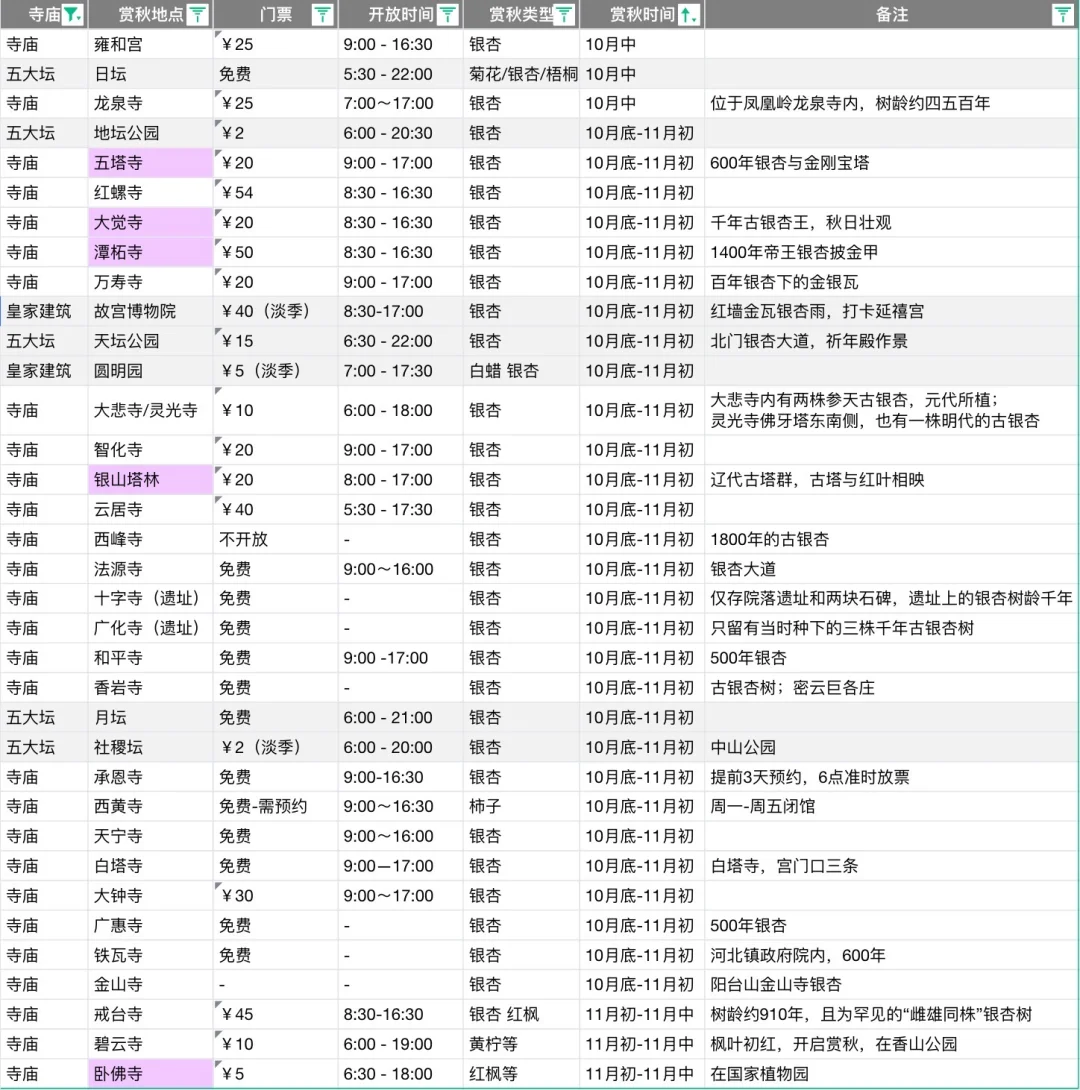This screenshot has width=1080, height=1090.
Task: Select the 西峰寺 cell
Action: (150, 539)
